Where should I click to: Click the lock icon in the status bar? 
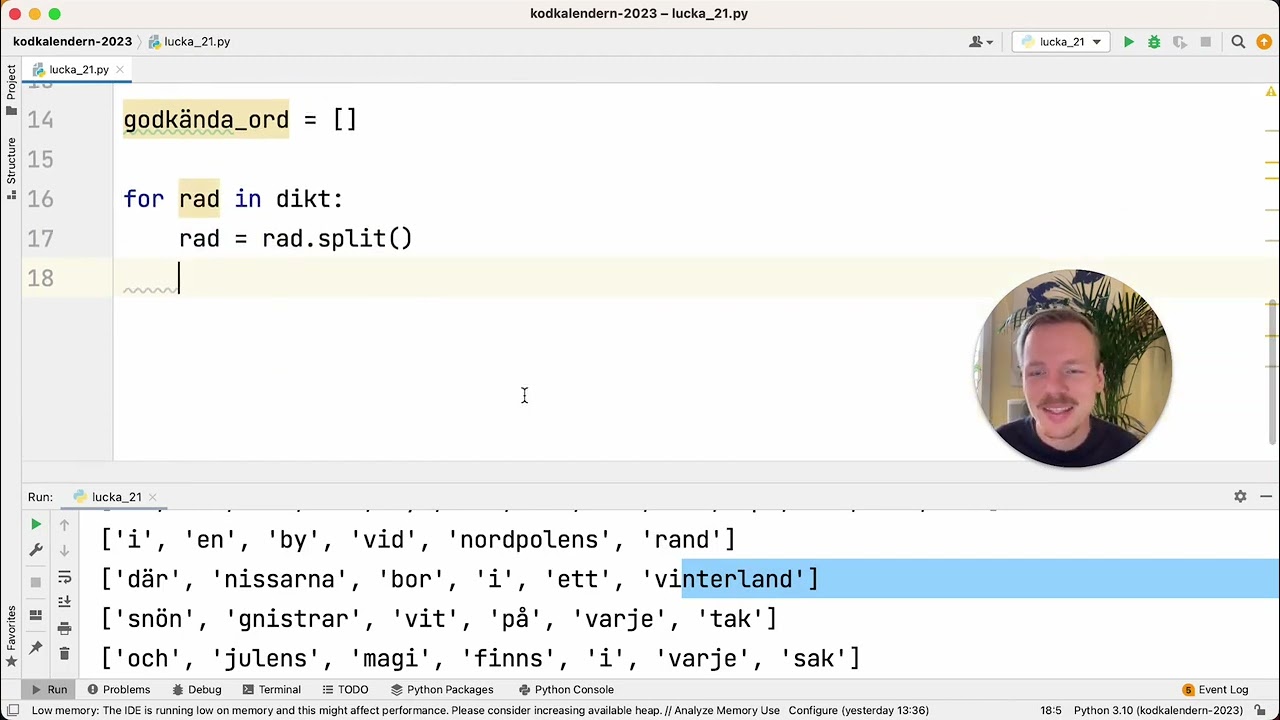1258,710
